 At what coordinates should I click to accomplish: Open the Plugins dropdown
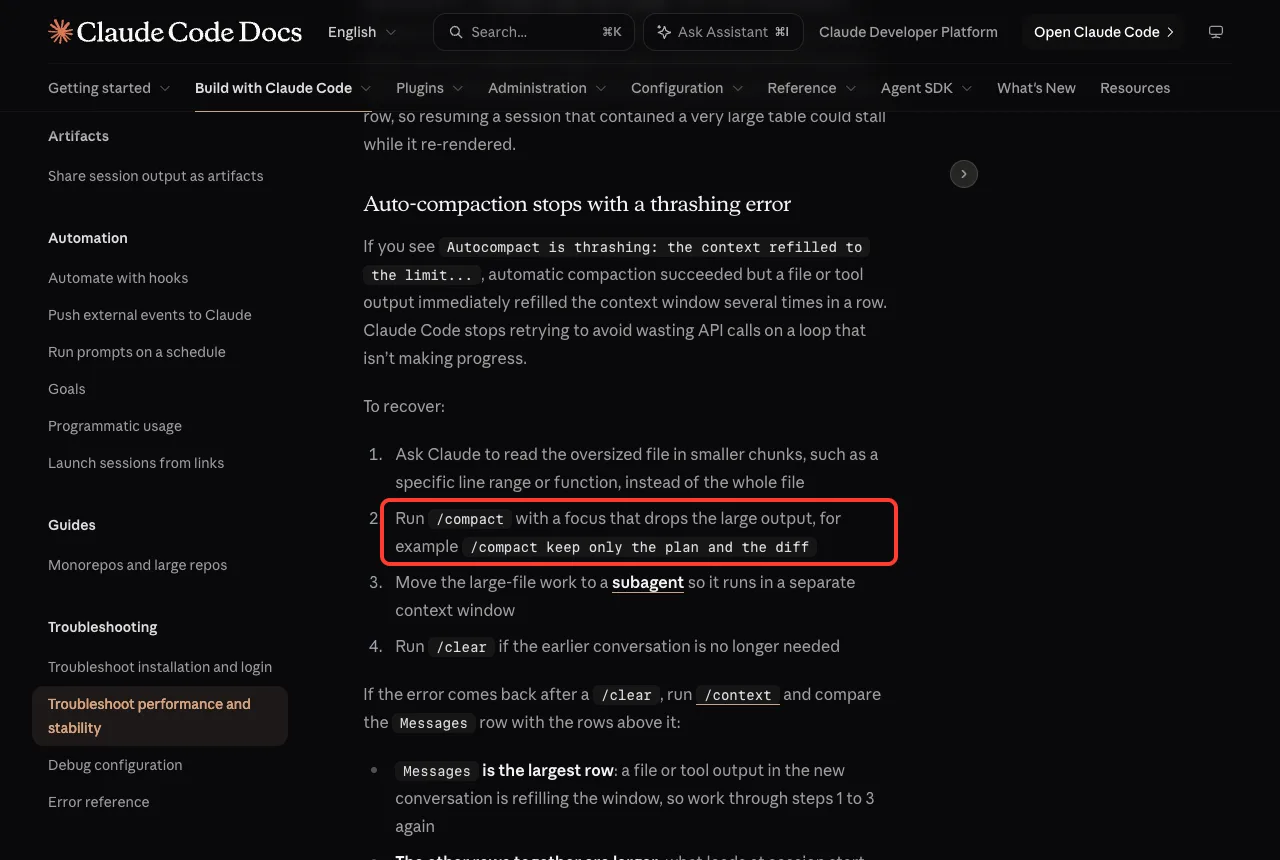430,88
